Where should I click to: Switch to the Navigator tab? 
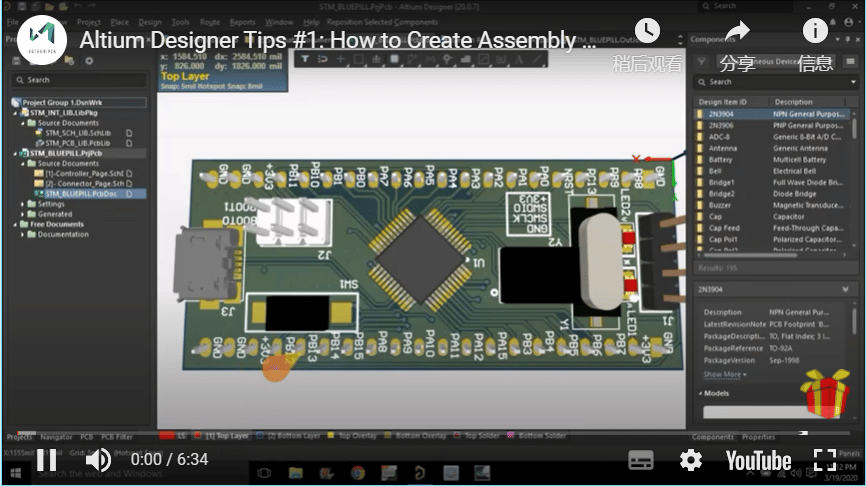click(56, 437)
